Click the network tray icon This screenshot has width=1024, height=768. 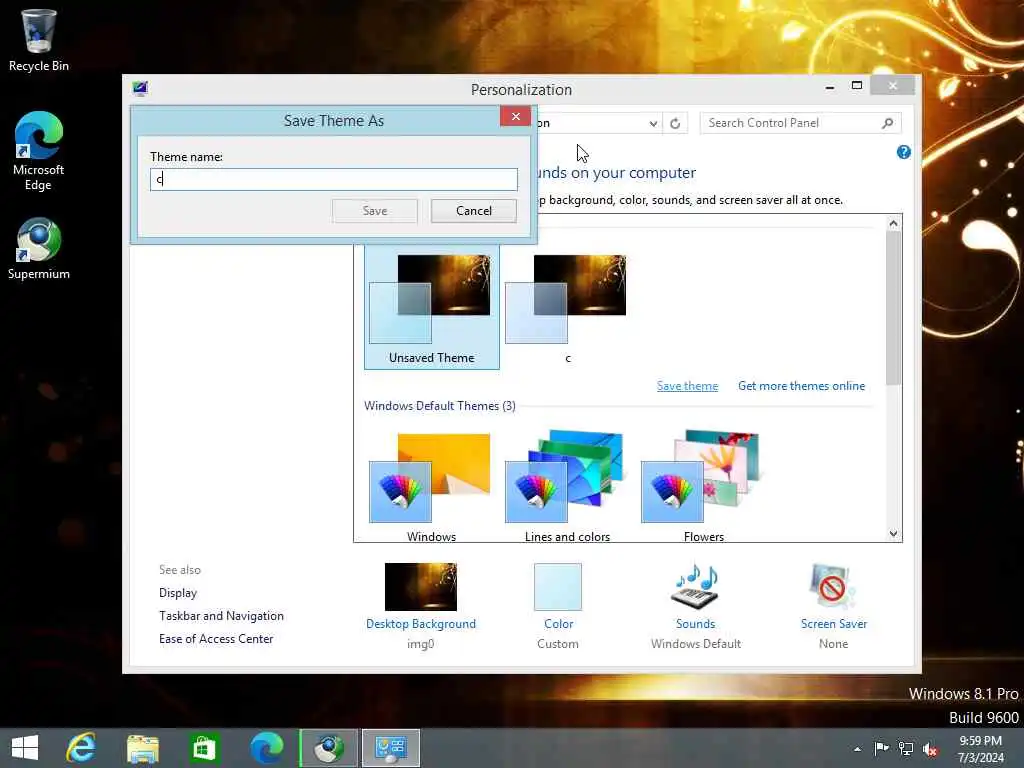906,748
